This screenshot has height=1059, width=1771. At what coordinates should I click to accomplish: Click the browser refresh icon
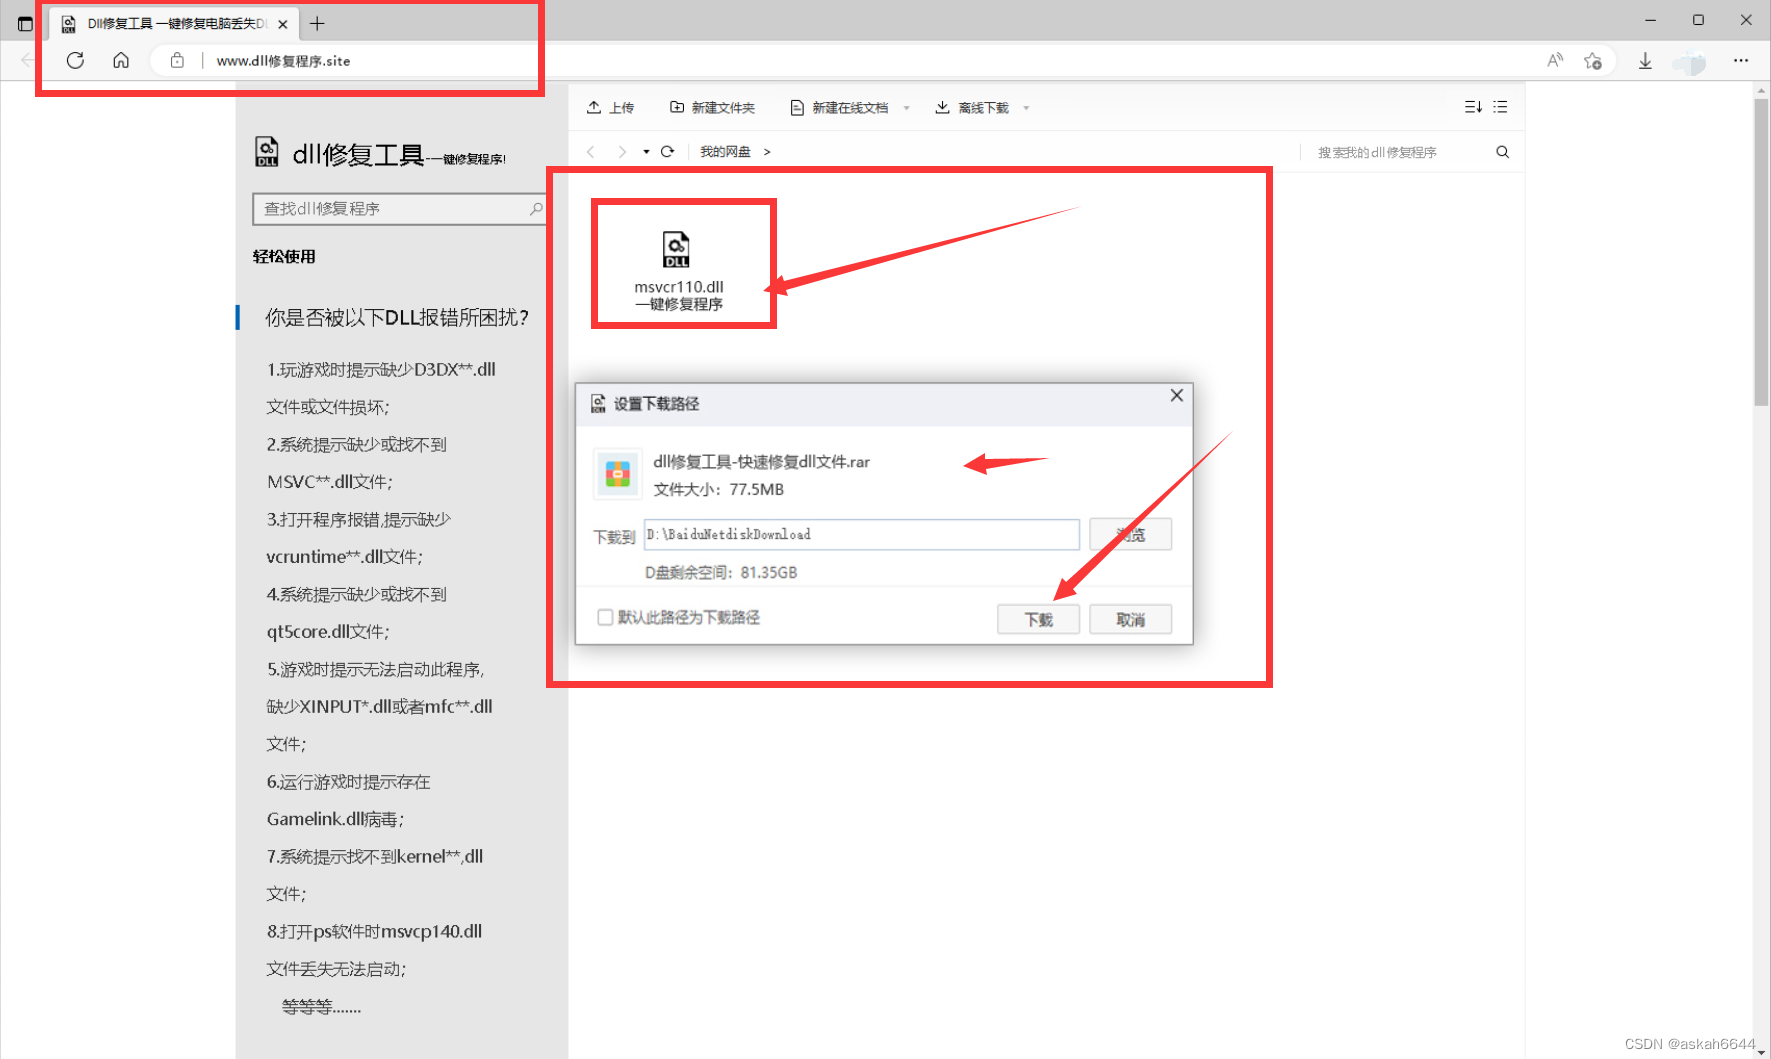click(x=75, y=60)
